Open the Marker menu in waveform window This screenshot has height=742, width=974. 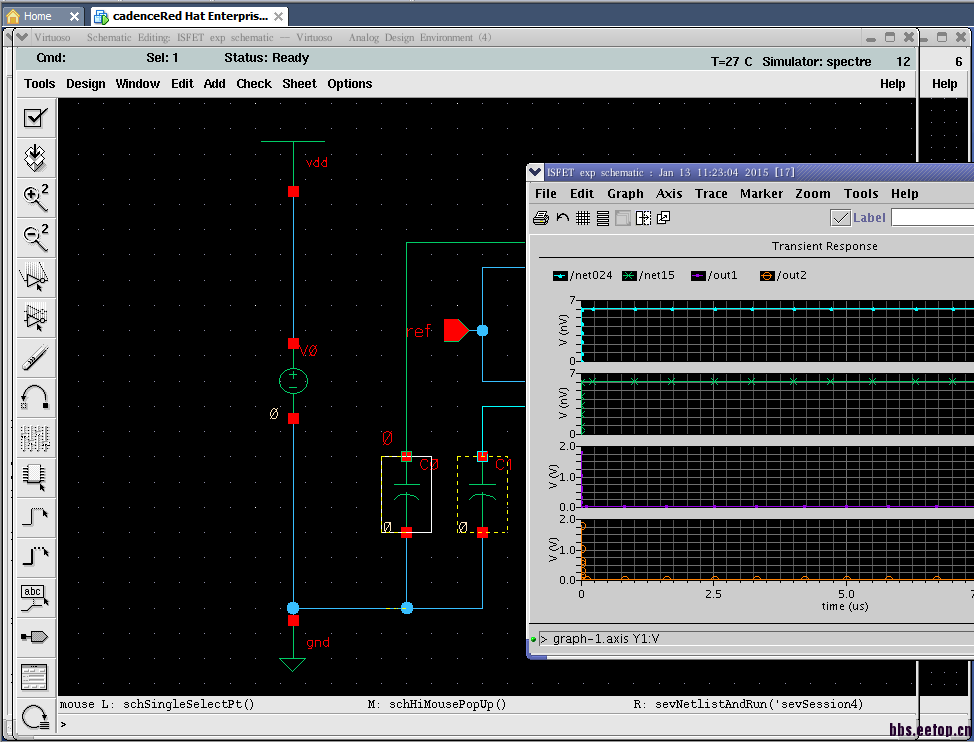coord(761,194)
